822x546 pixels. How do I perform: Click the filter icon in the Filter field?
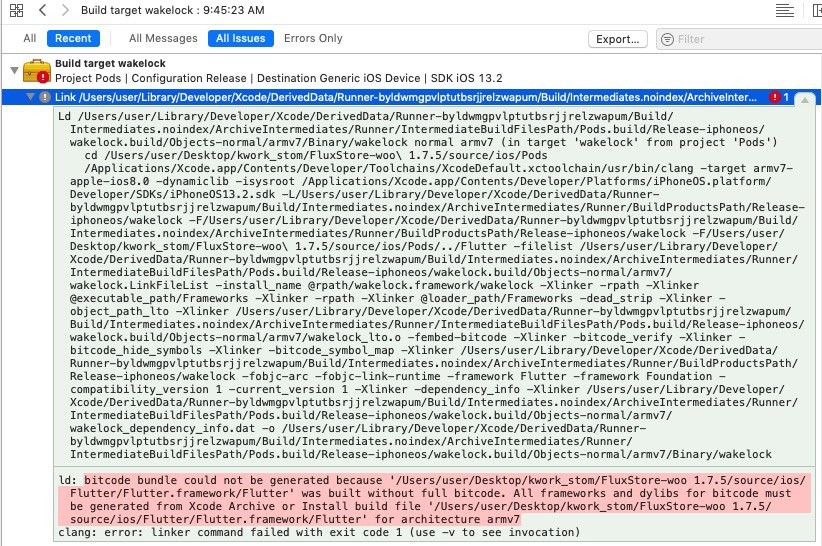[667, 39]
